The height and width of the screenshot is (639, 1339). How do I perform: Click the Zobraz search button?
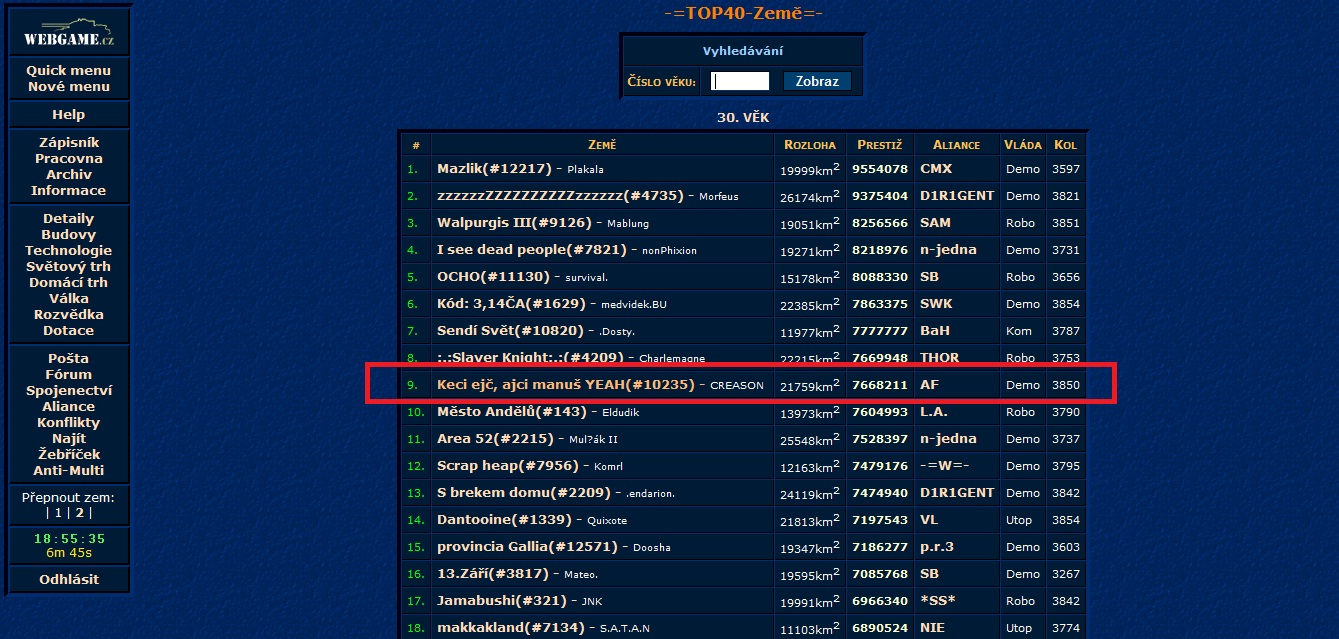(x=816, y=81)
